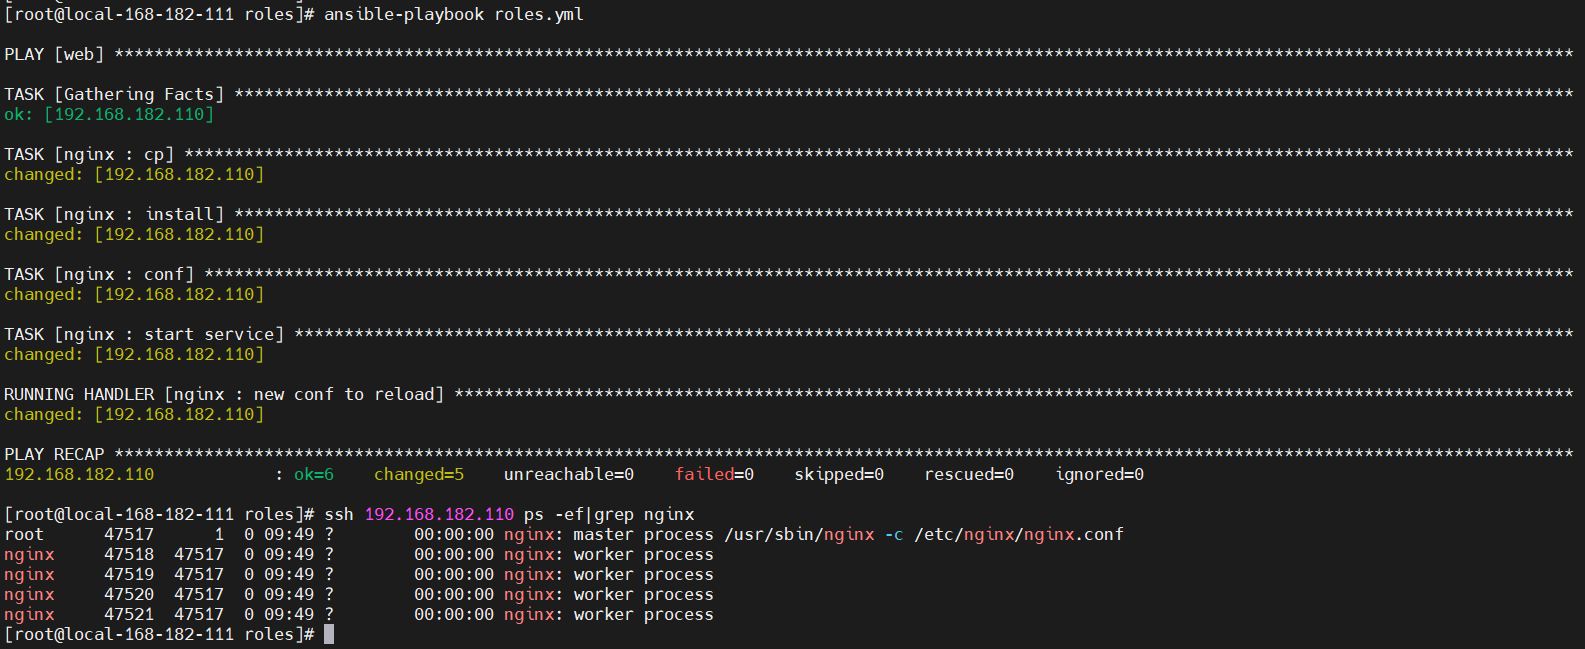Click the magenta IP in the ssh command
This screenshot has height=649, width=1585.
point(439,514)
